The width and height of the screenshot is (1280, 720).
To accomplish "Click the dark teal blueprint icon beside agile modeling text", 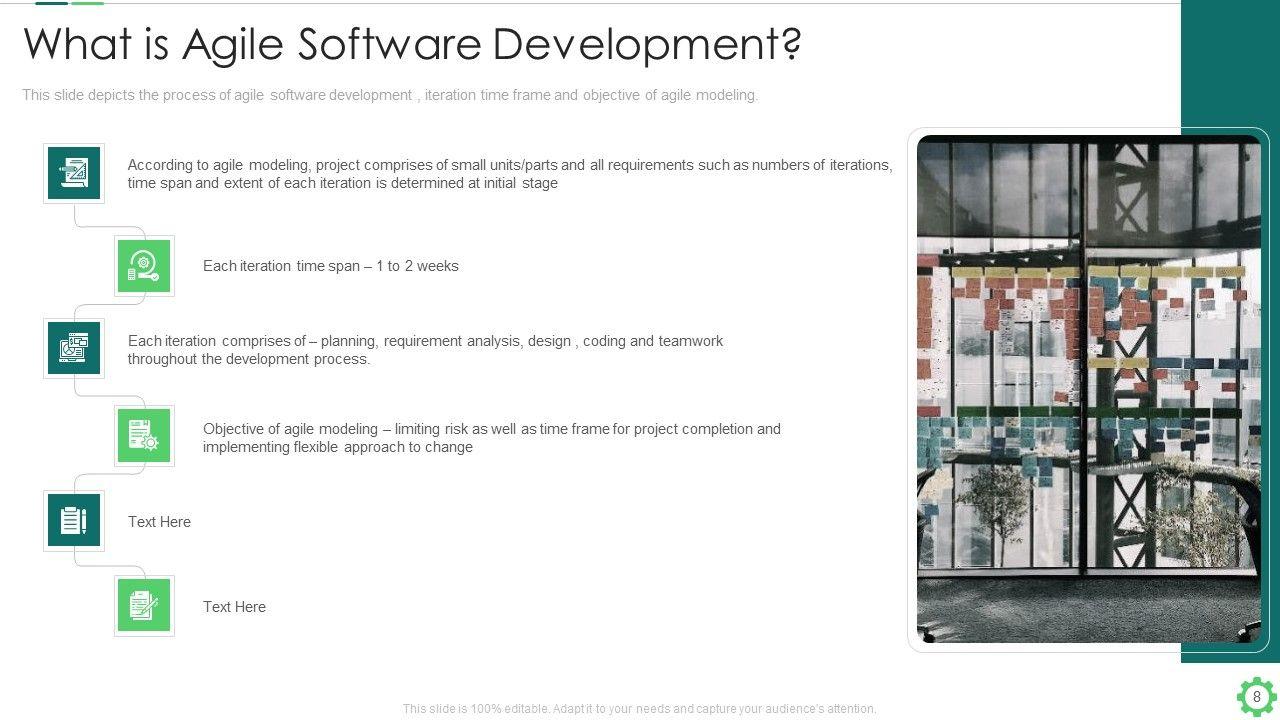I will pyautogui.click(x=74, y=174).
